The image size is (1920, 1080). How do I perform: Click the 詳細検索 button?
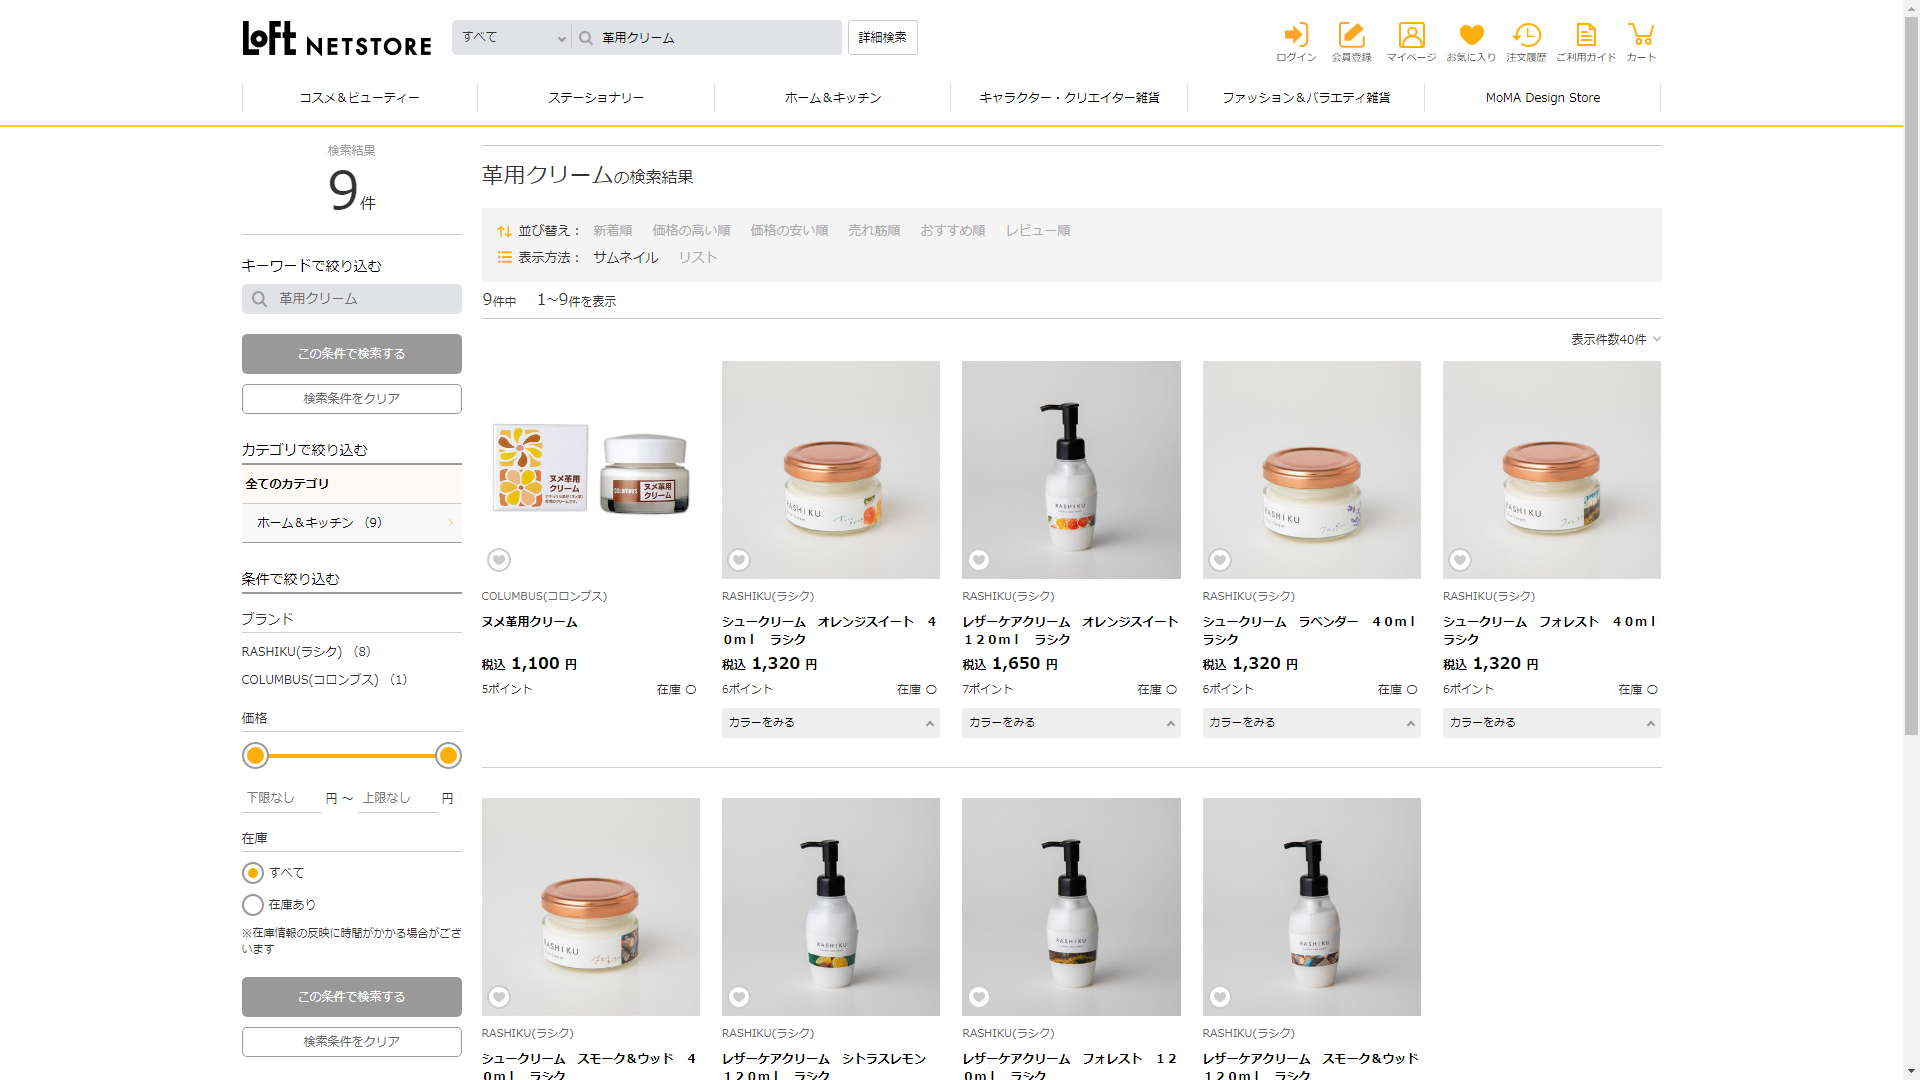(x=882, y=38)
